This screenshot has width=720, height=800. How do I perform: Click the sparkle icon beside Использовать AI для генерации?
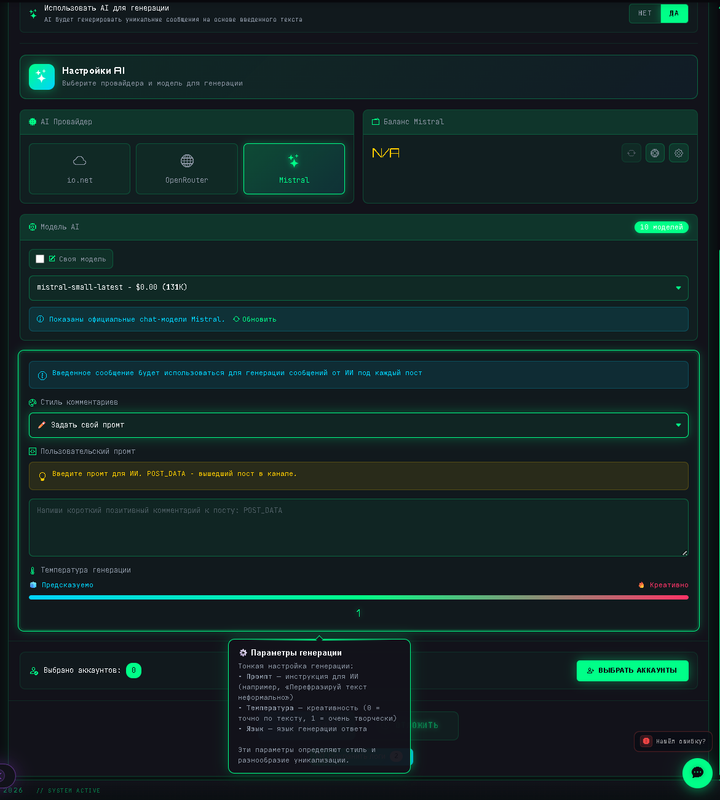pos(33,14)
